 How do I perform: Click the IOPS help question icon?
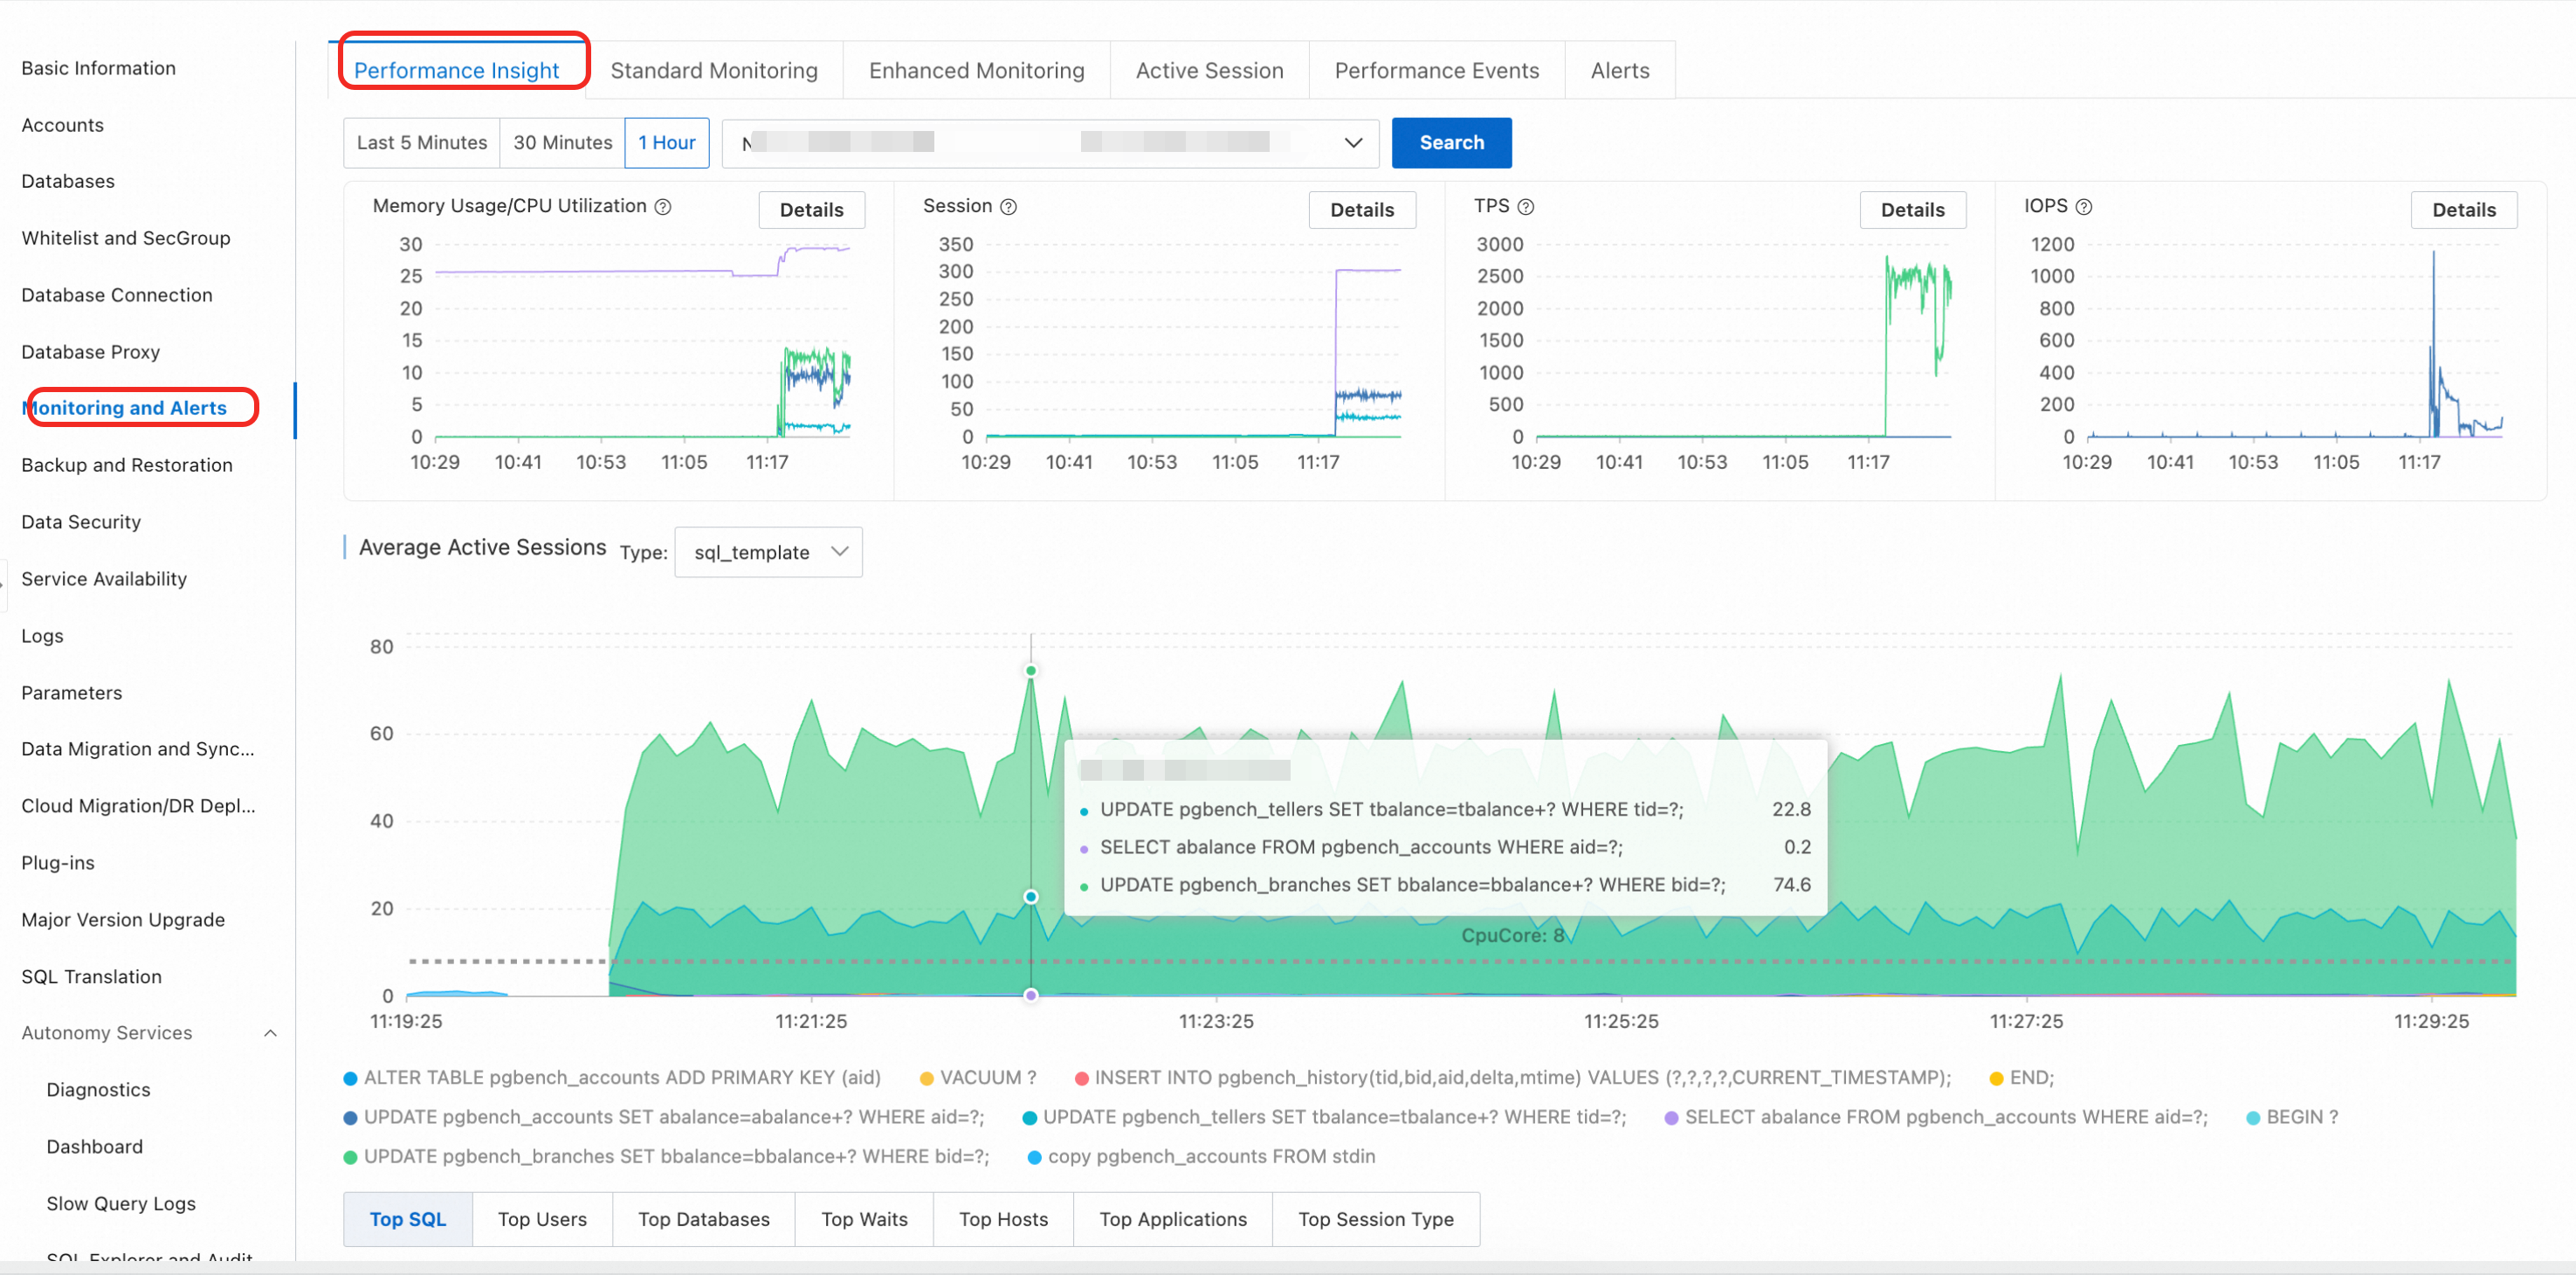click(x=2084, y=207)
